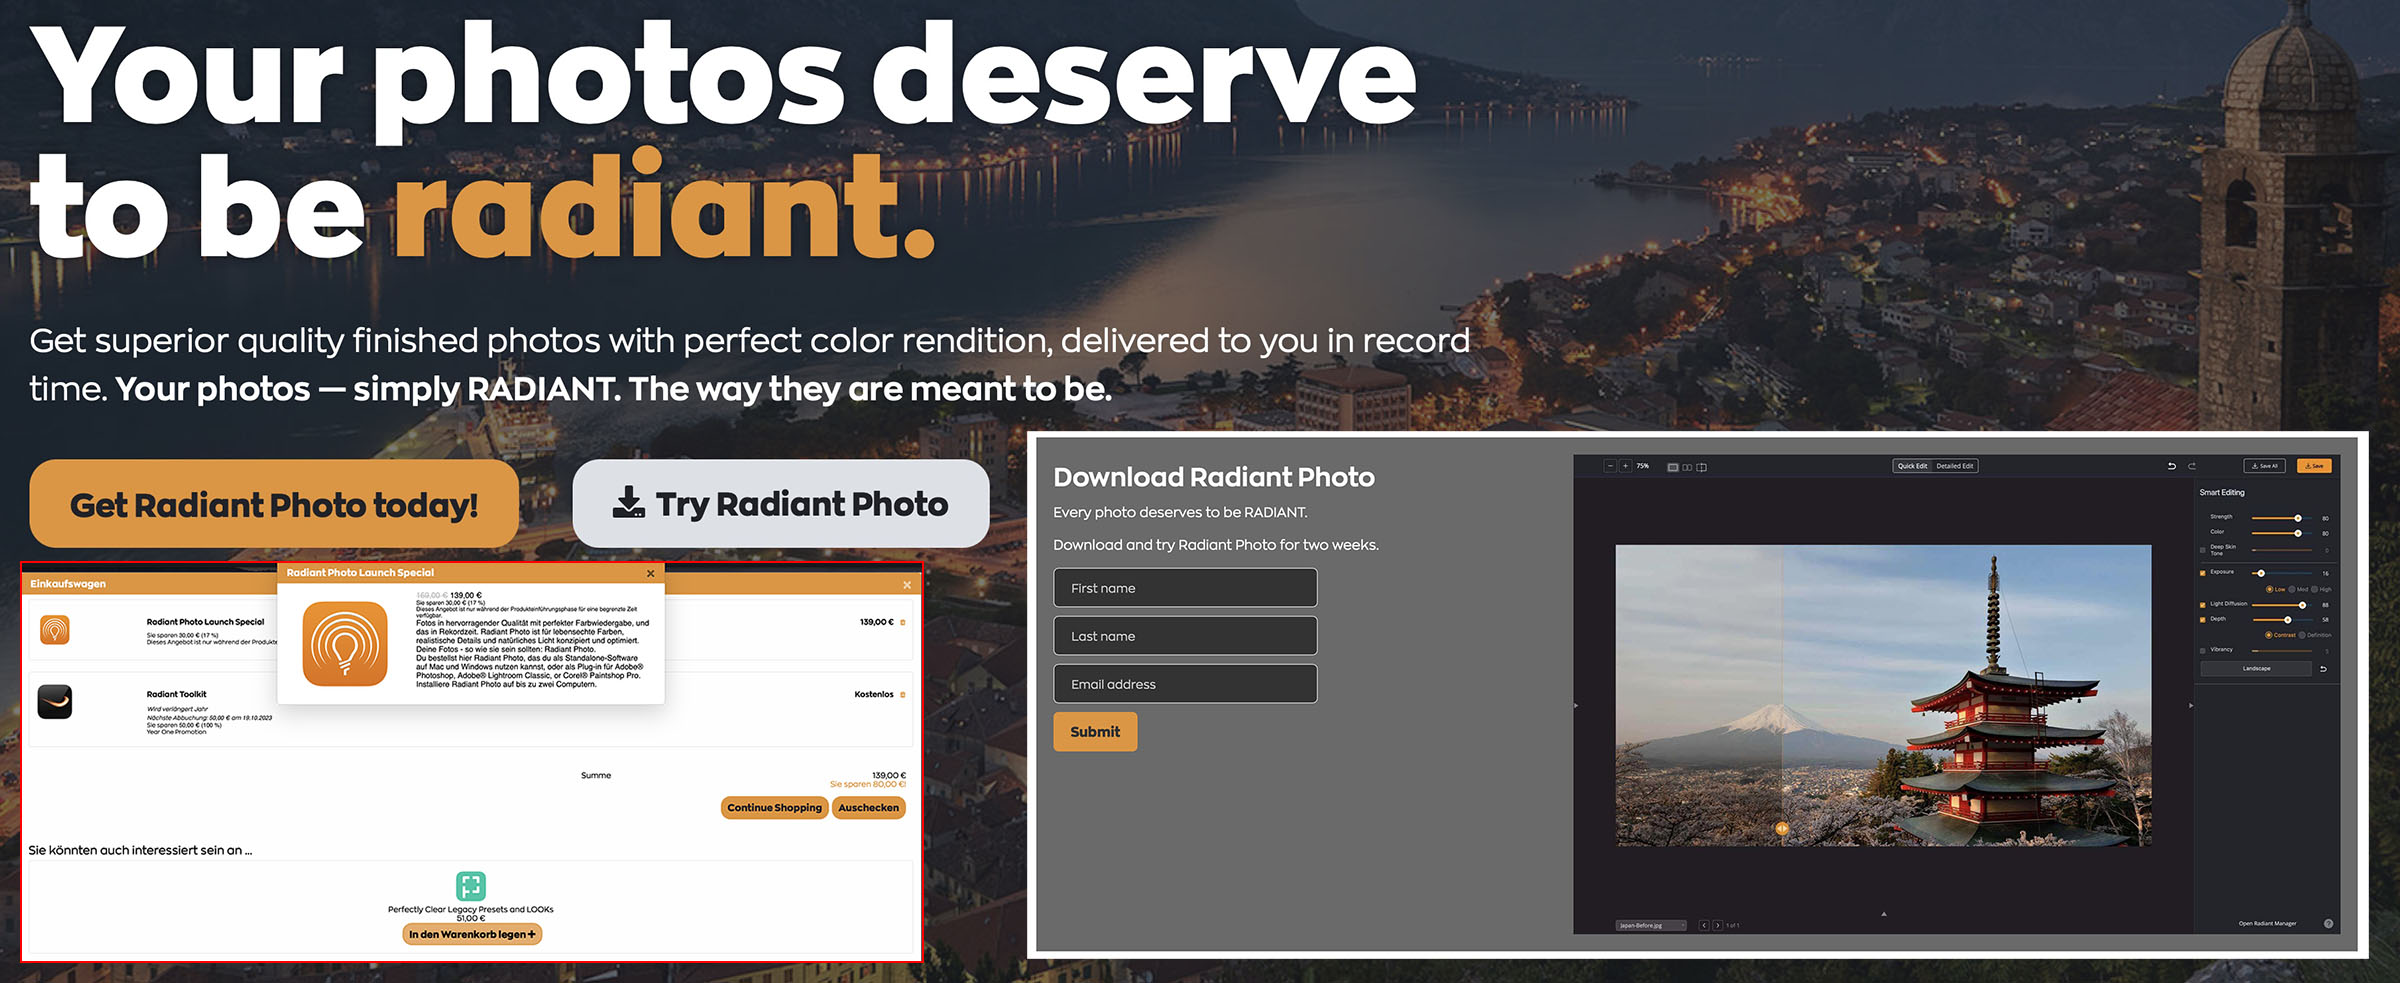Click the Perfectly Clear Legacy Presets icon
Image resolution: width=2400 pixels, height=983 pixels.
[471, 886]
